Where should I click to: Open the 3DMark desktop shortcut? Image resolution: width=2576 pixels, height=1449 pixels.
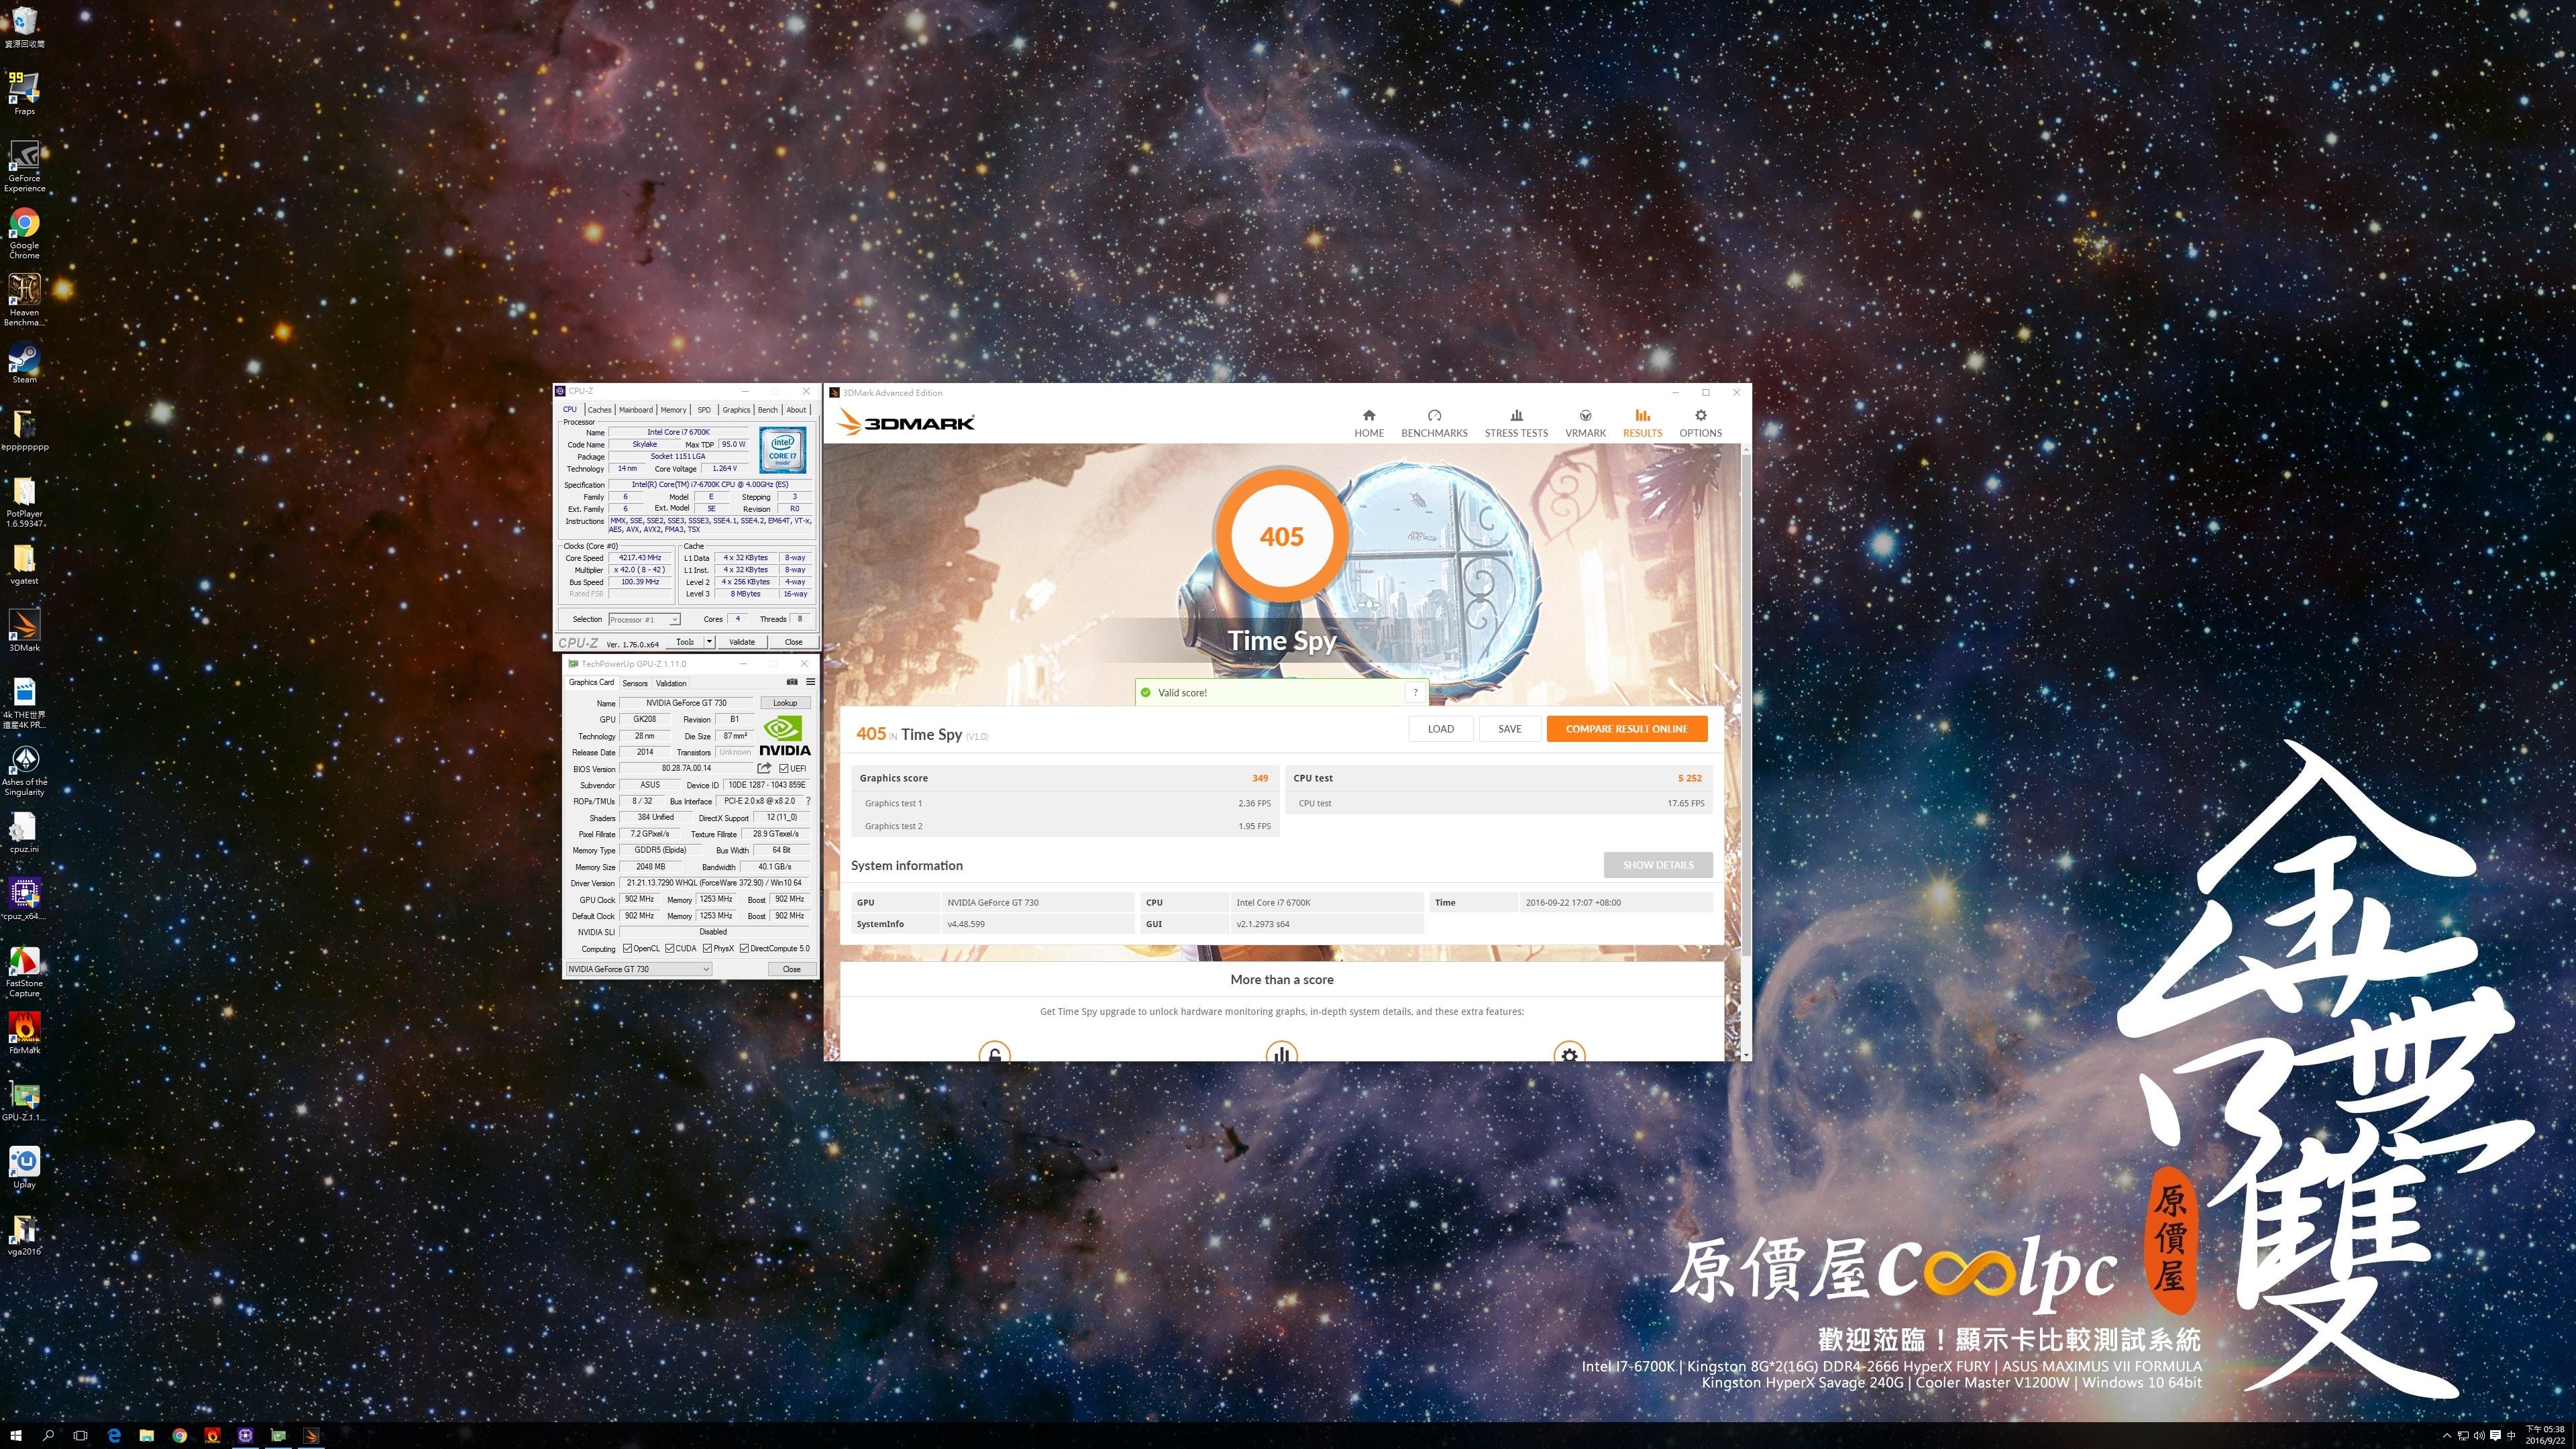[x=24, y=630]
